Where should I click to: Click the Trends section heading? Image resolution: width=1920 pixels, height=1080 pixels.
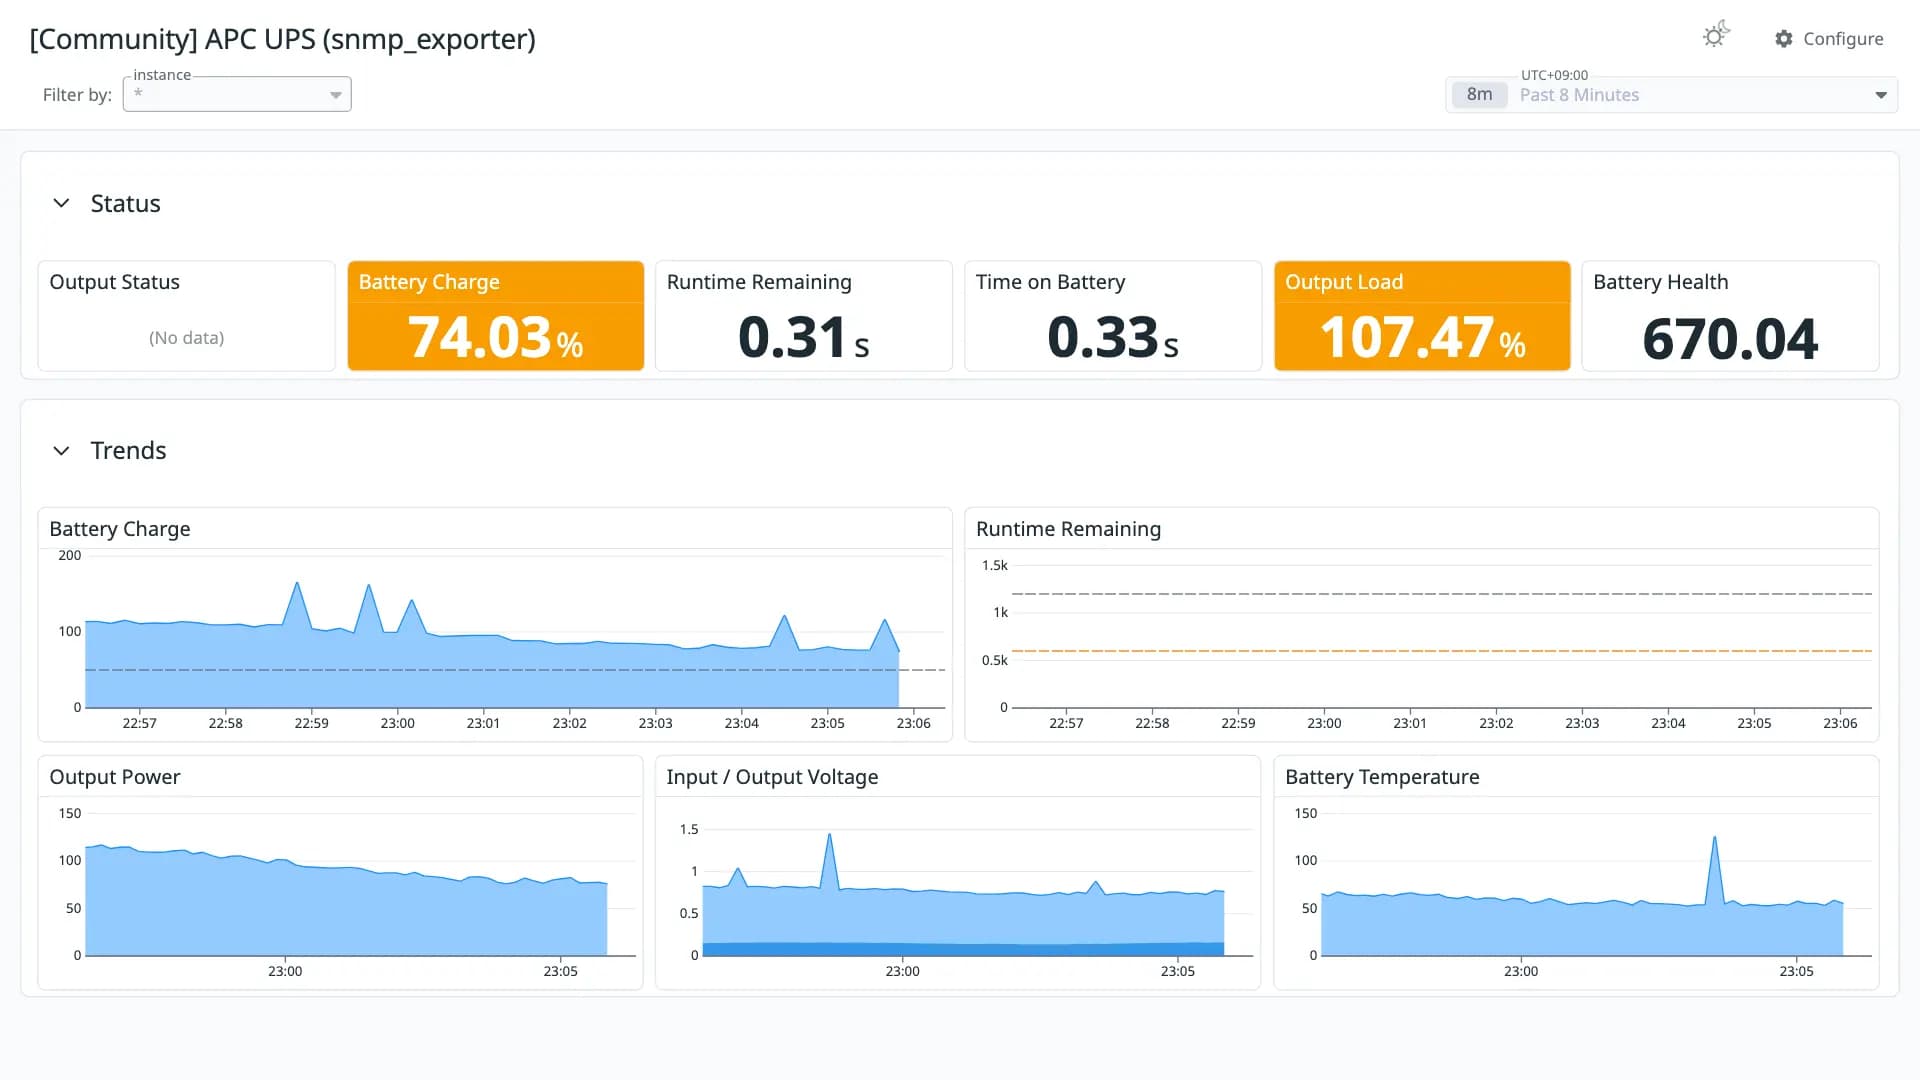click(x=129, y=451)
